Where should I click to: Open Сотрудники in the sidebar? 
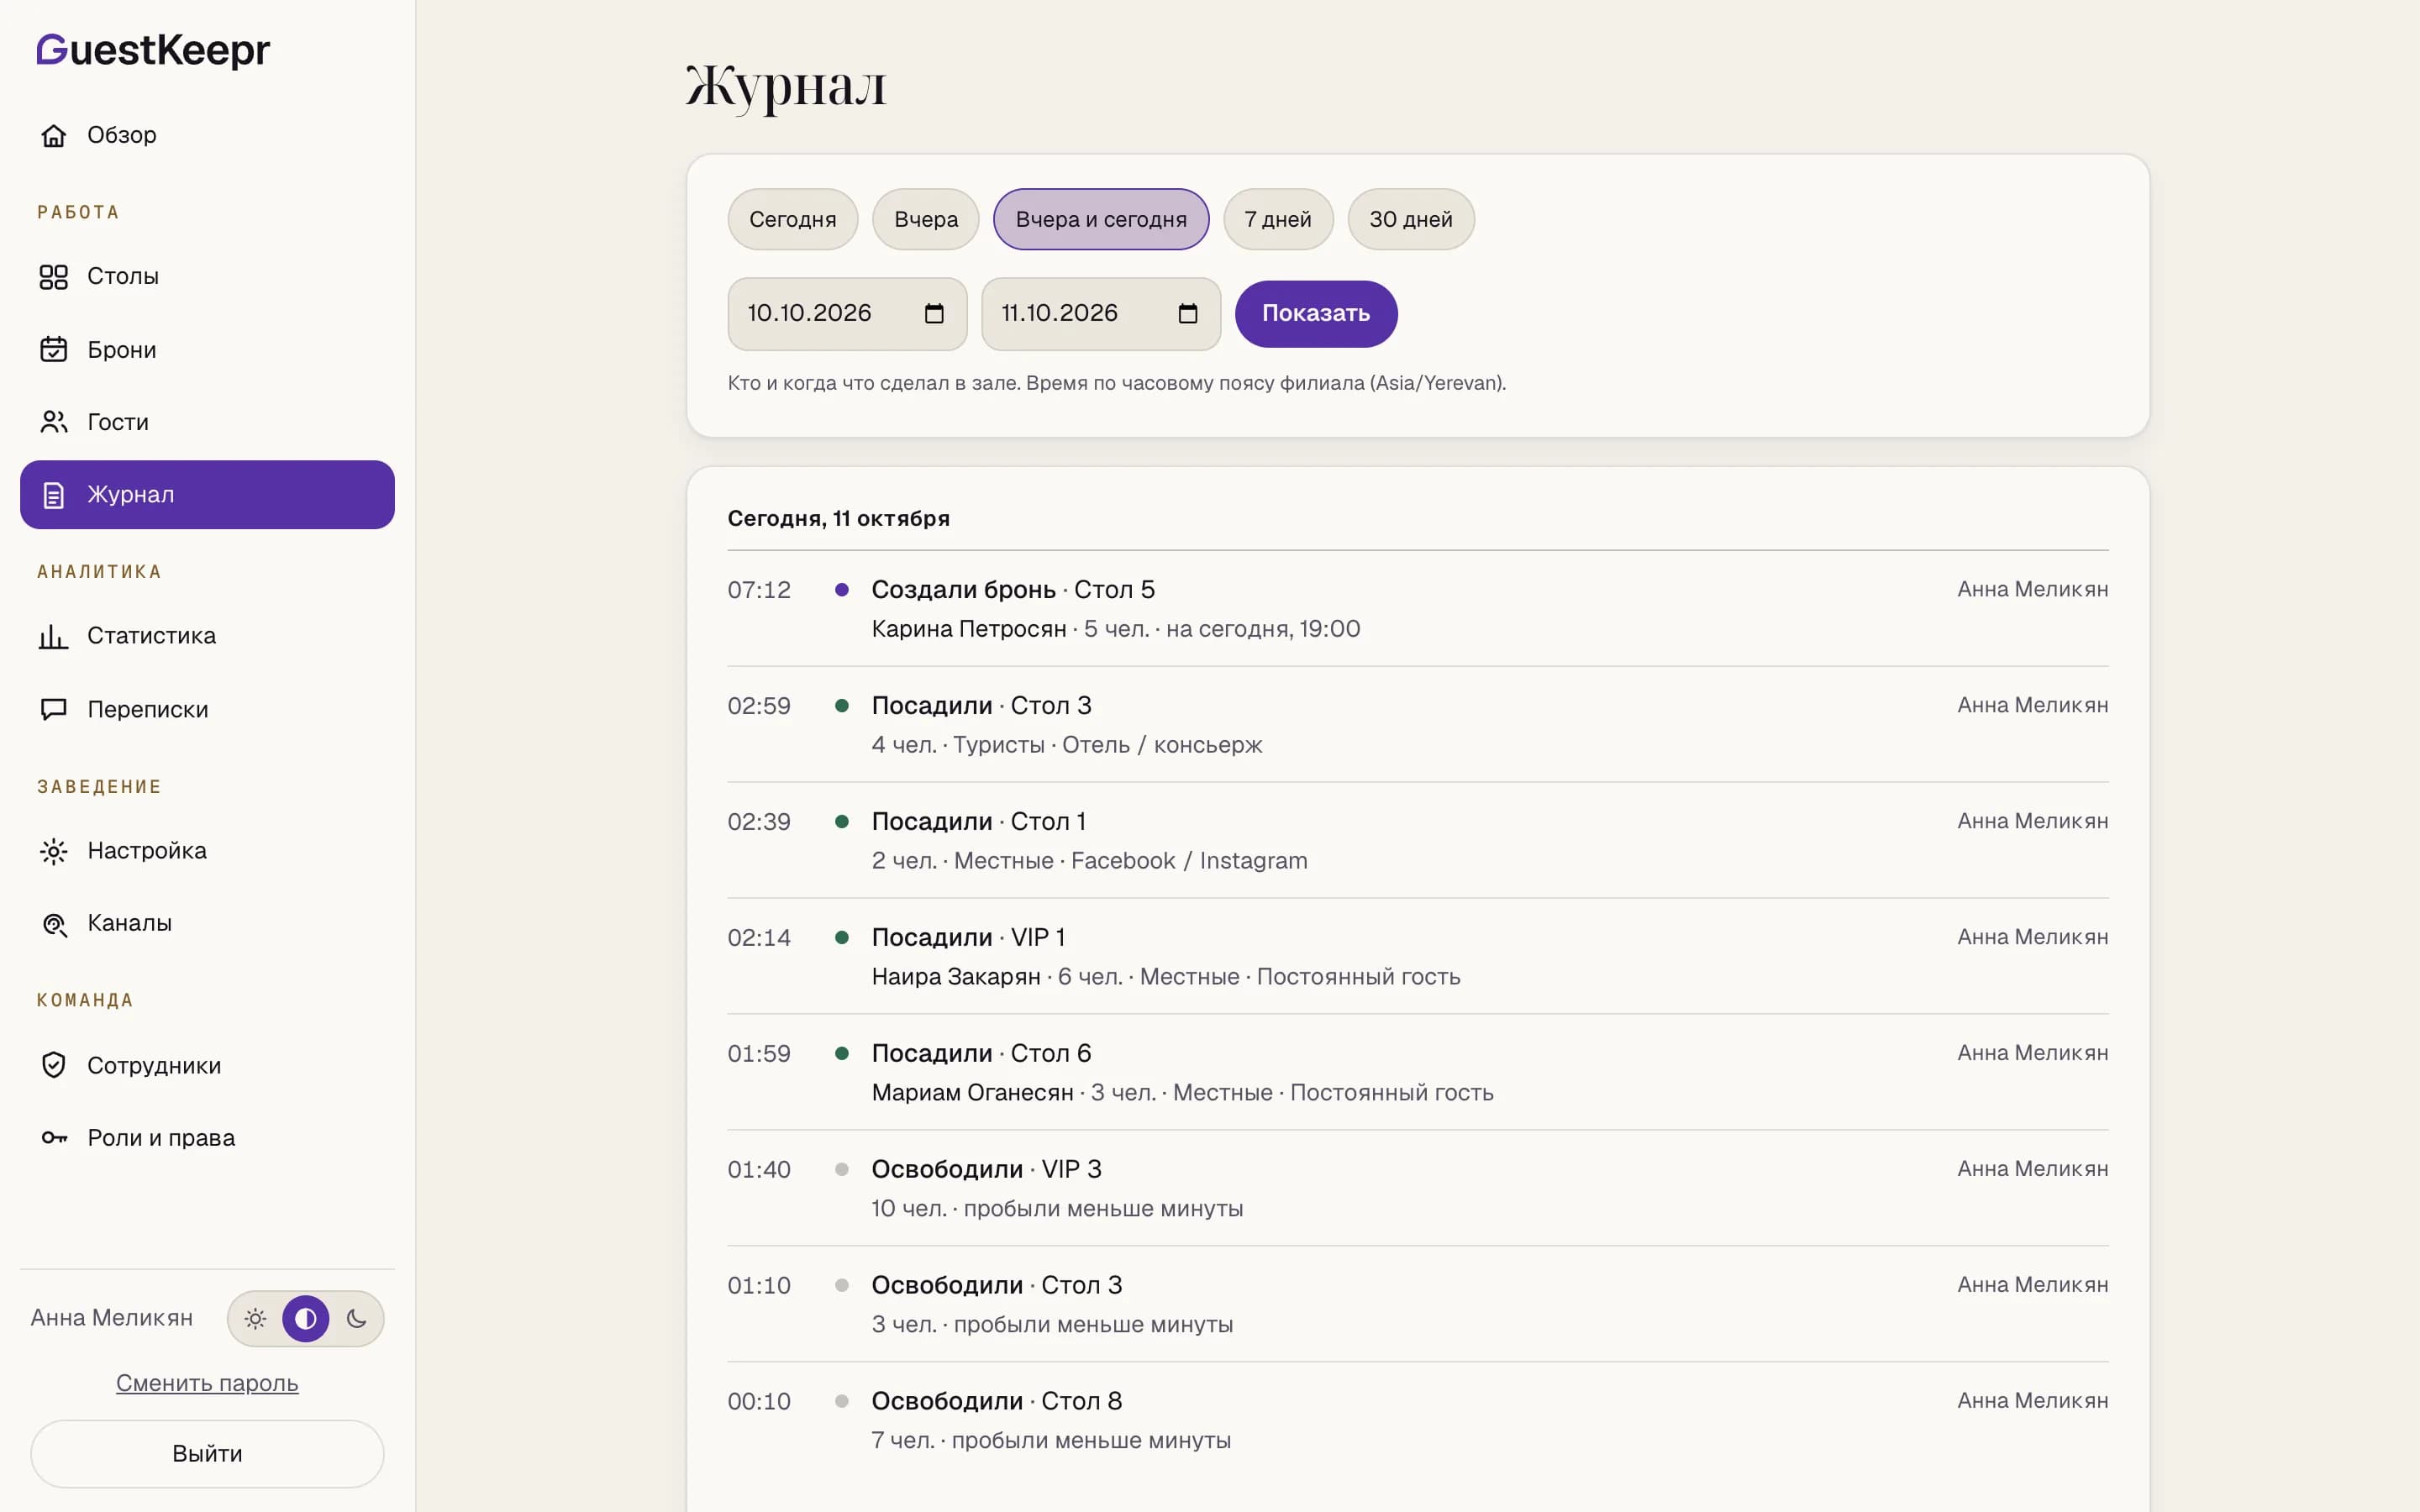click(x=207, y=1065)
